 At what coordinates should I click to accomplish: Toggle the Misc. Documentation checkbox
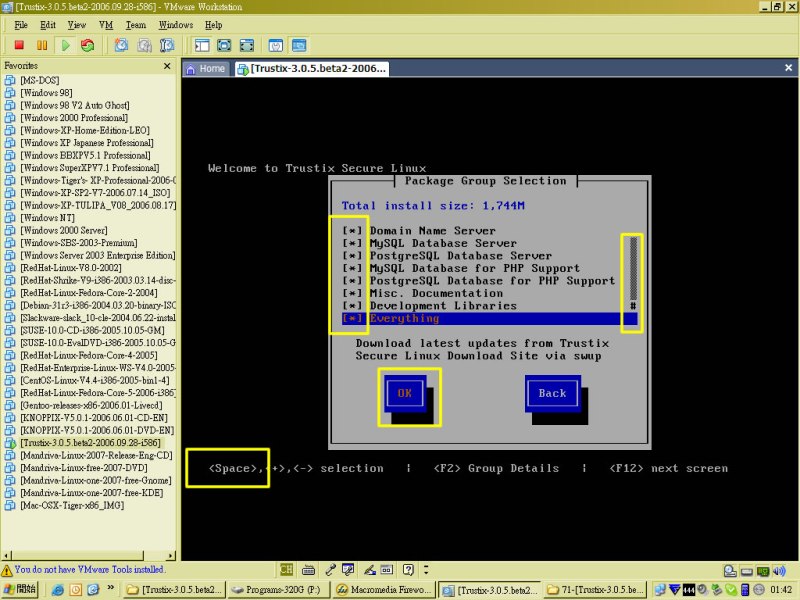[x=352, y=293]
